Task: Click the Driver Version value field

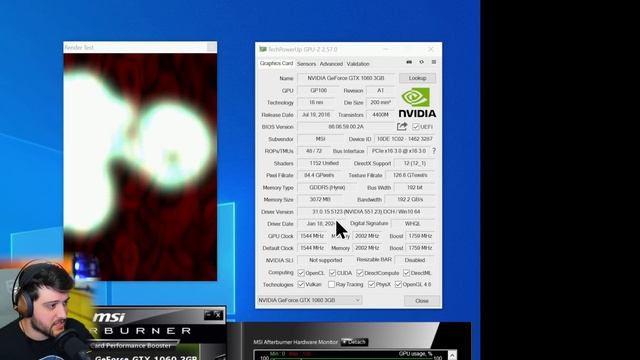Action: pyautogui.click(x=366, y=212)
